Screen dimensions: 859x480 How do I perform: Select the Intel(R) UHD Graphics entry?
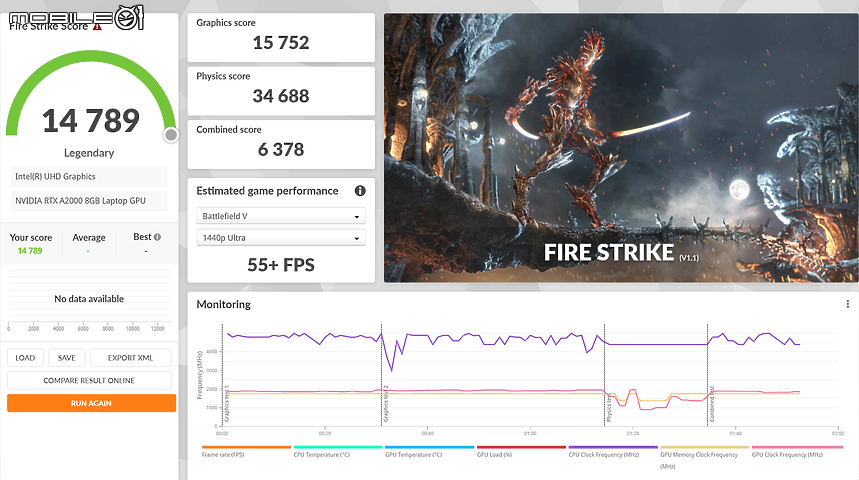point(89,176)
